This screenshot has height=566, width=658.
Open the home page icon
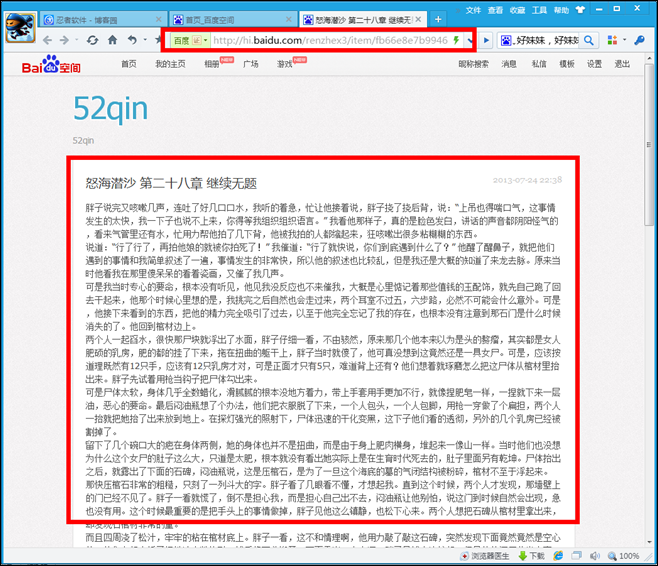[x=112, y=40]
